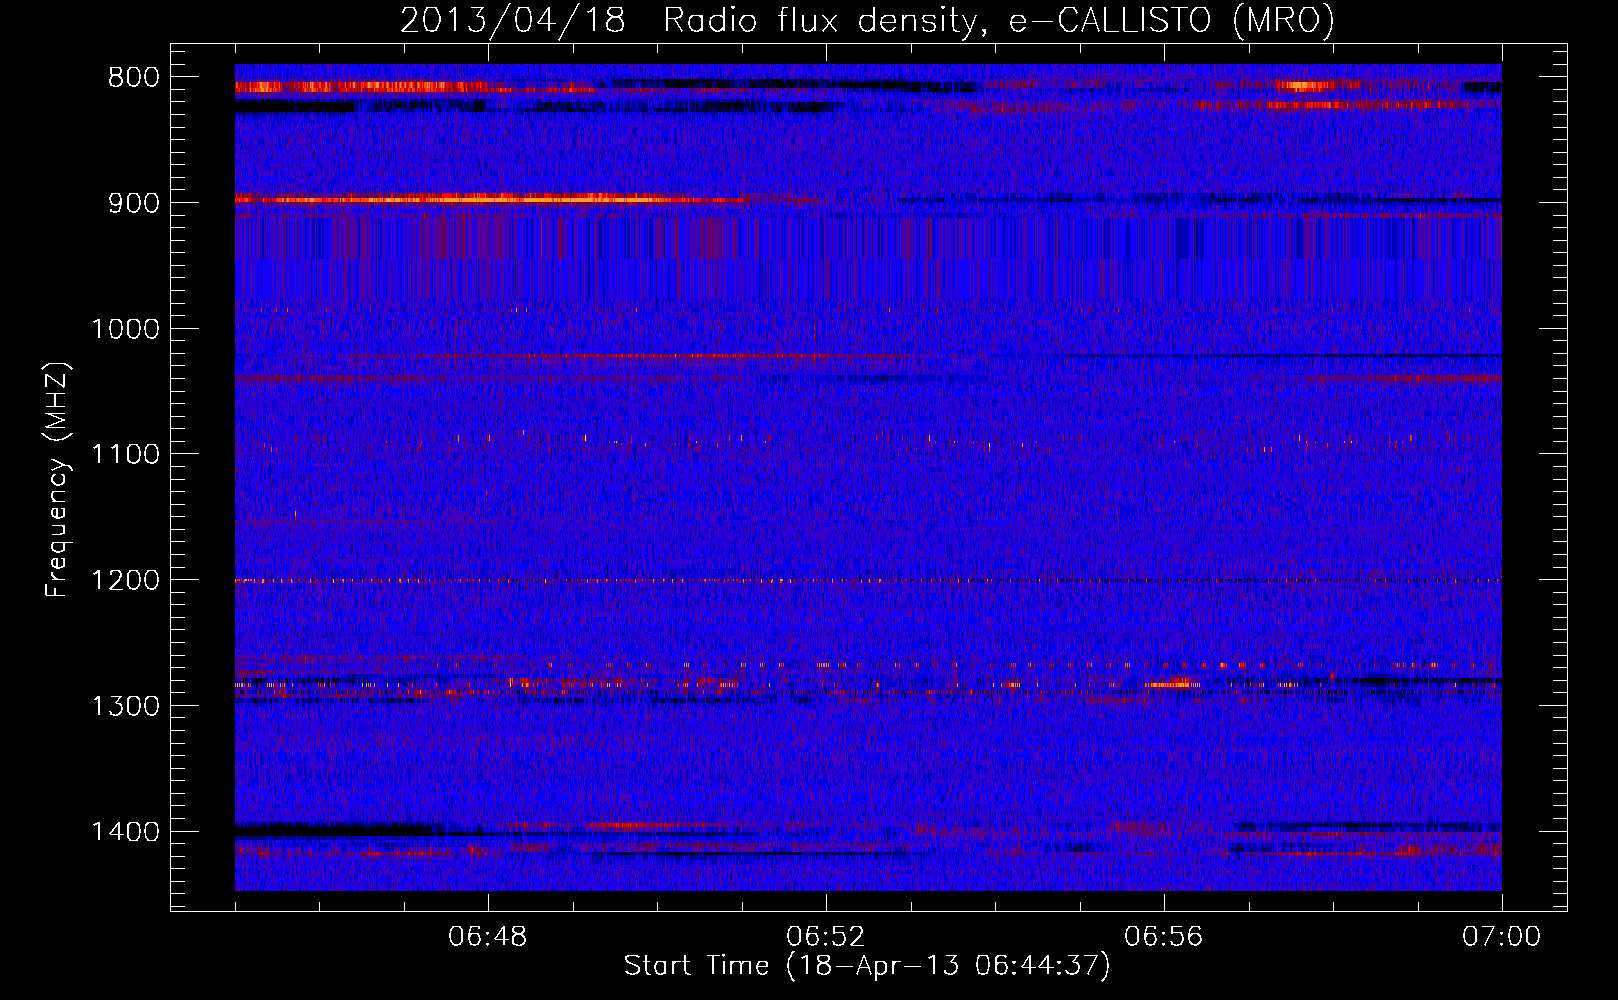Click the 06:52 time tick label
1618x1000 pixels.
pos(826,937)
